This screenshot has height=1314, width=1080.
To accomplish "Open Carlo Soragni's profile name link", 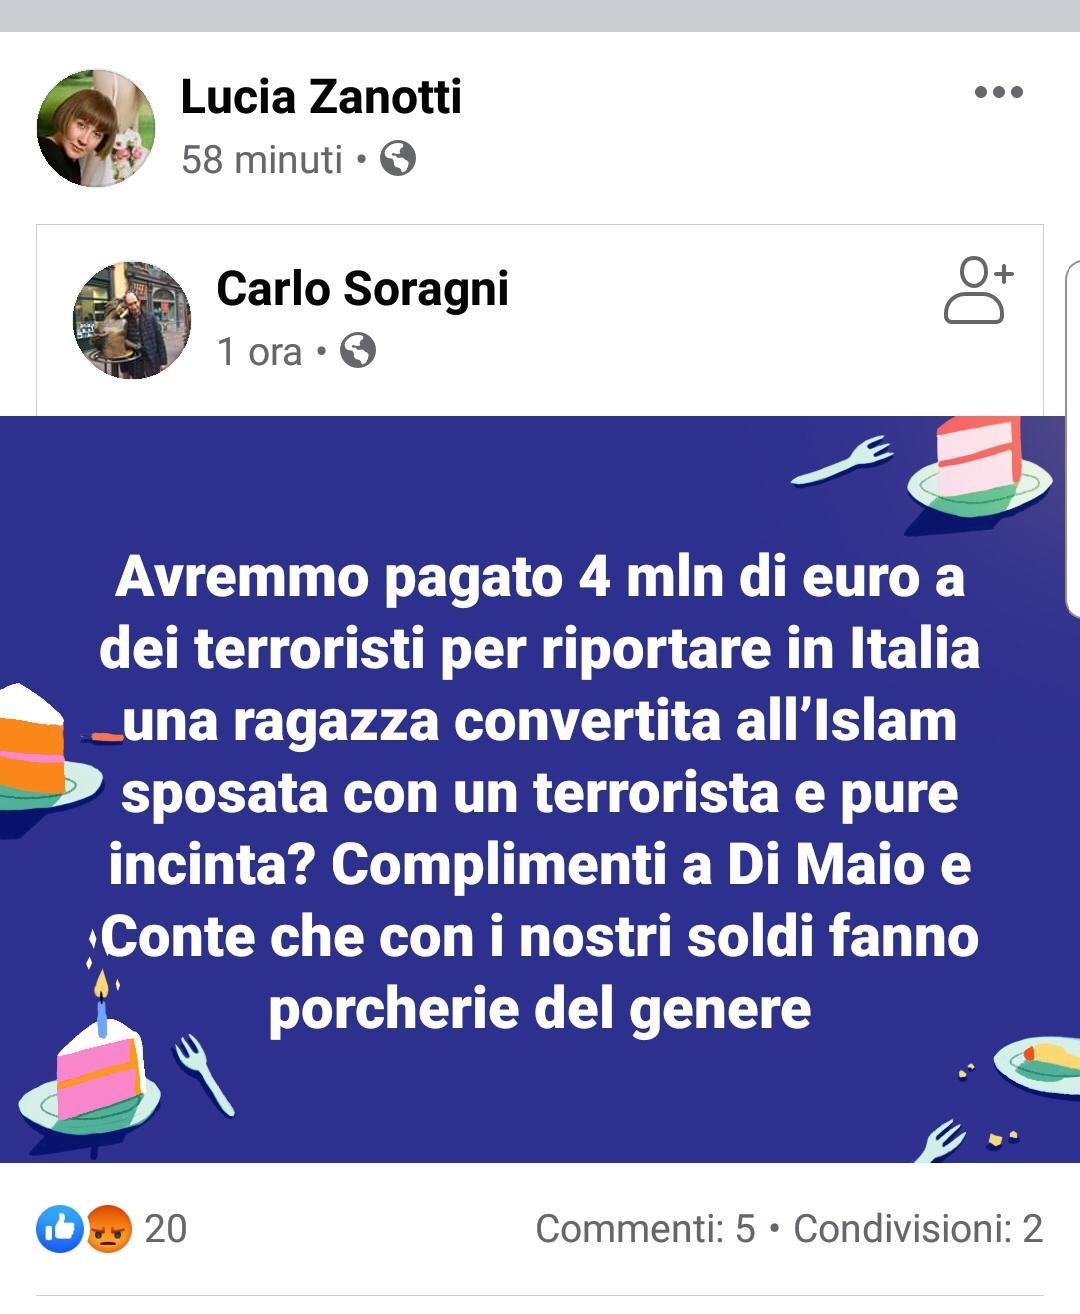I will pos(363,289).
